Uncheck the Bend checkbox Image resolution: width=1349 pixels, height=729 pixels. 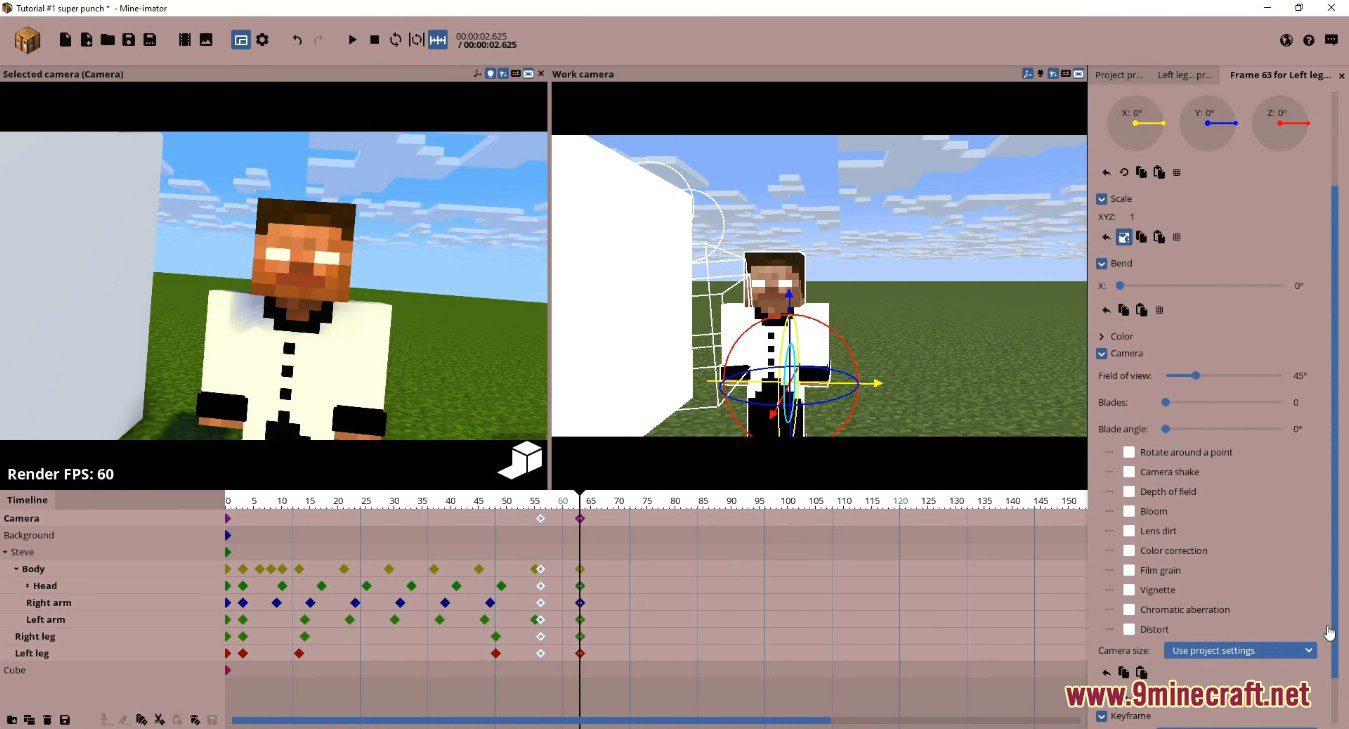coord(1102,264)
